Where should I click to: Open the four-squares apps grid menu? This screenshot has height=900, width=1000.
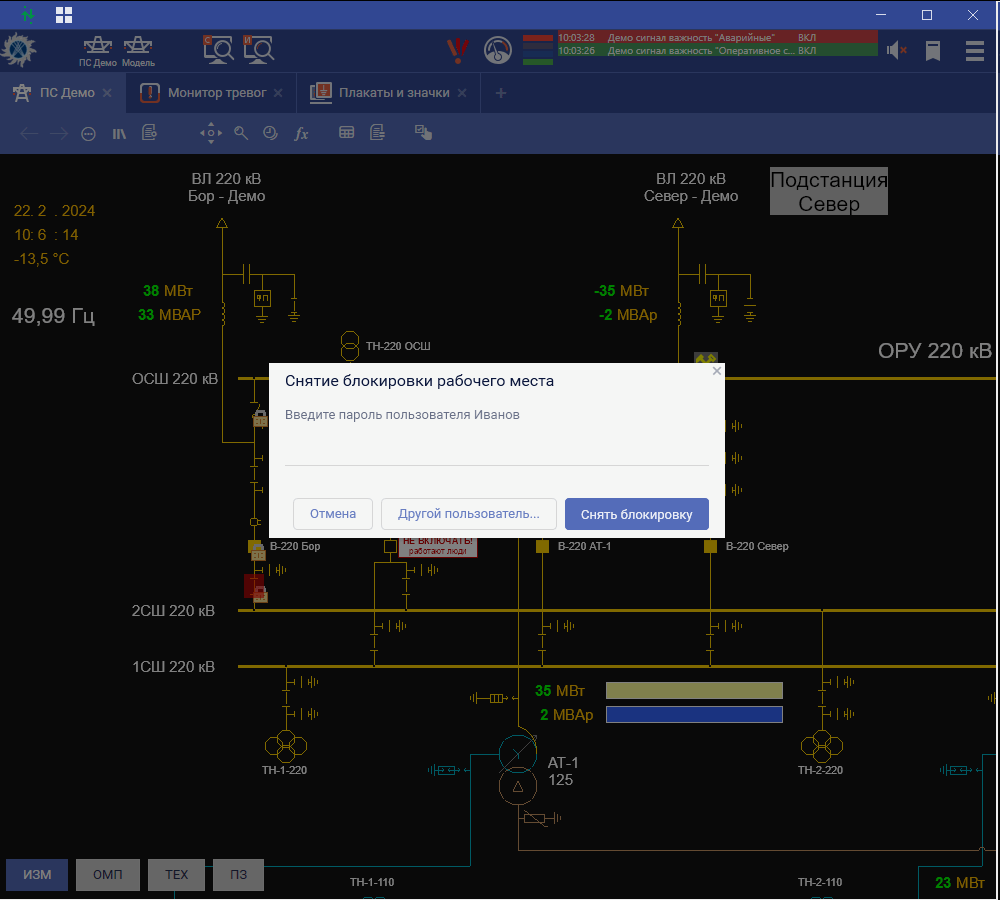click(64, 15)
